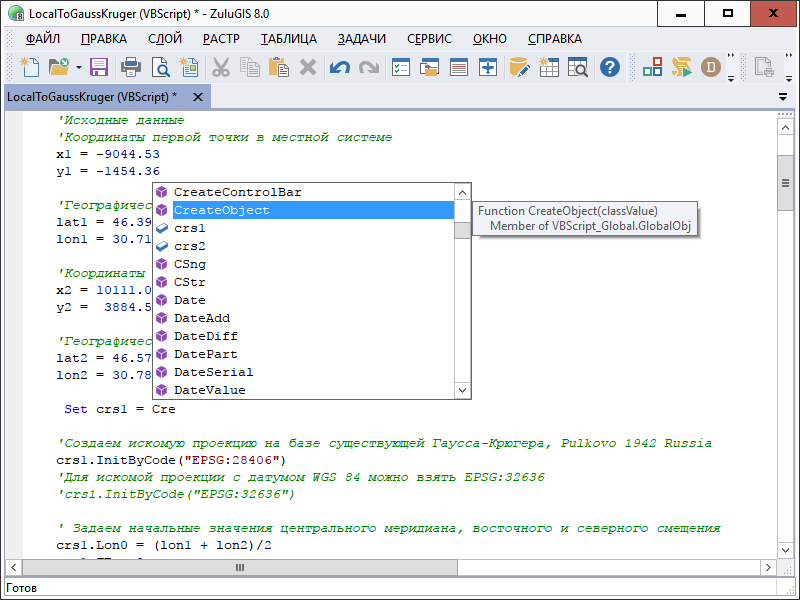Select CreateObject in the autocomplete list
Image resolution: width=800 pixels, height=600 pixels.
222,210
